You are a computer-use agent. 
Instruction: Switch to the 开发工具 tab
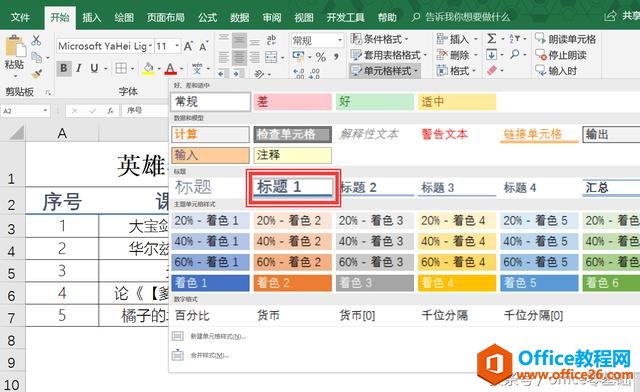click(x=345, y=17)
